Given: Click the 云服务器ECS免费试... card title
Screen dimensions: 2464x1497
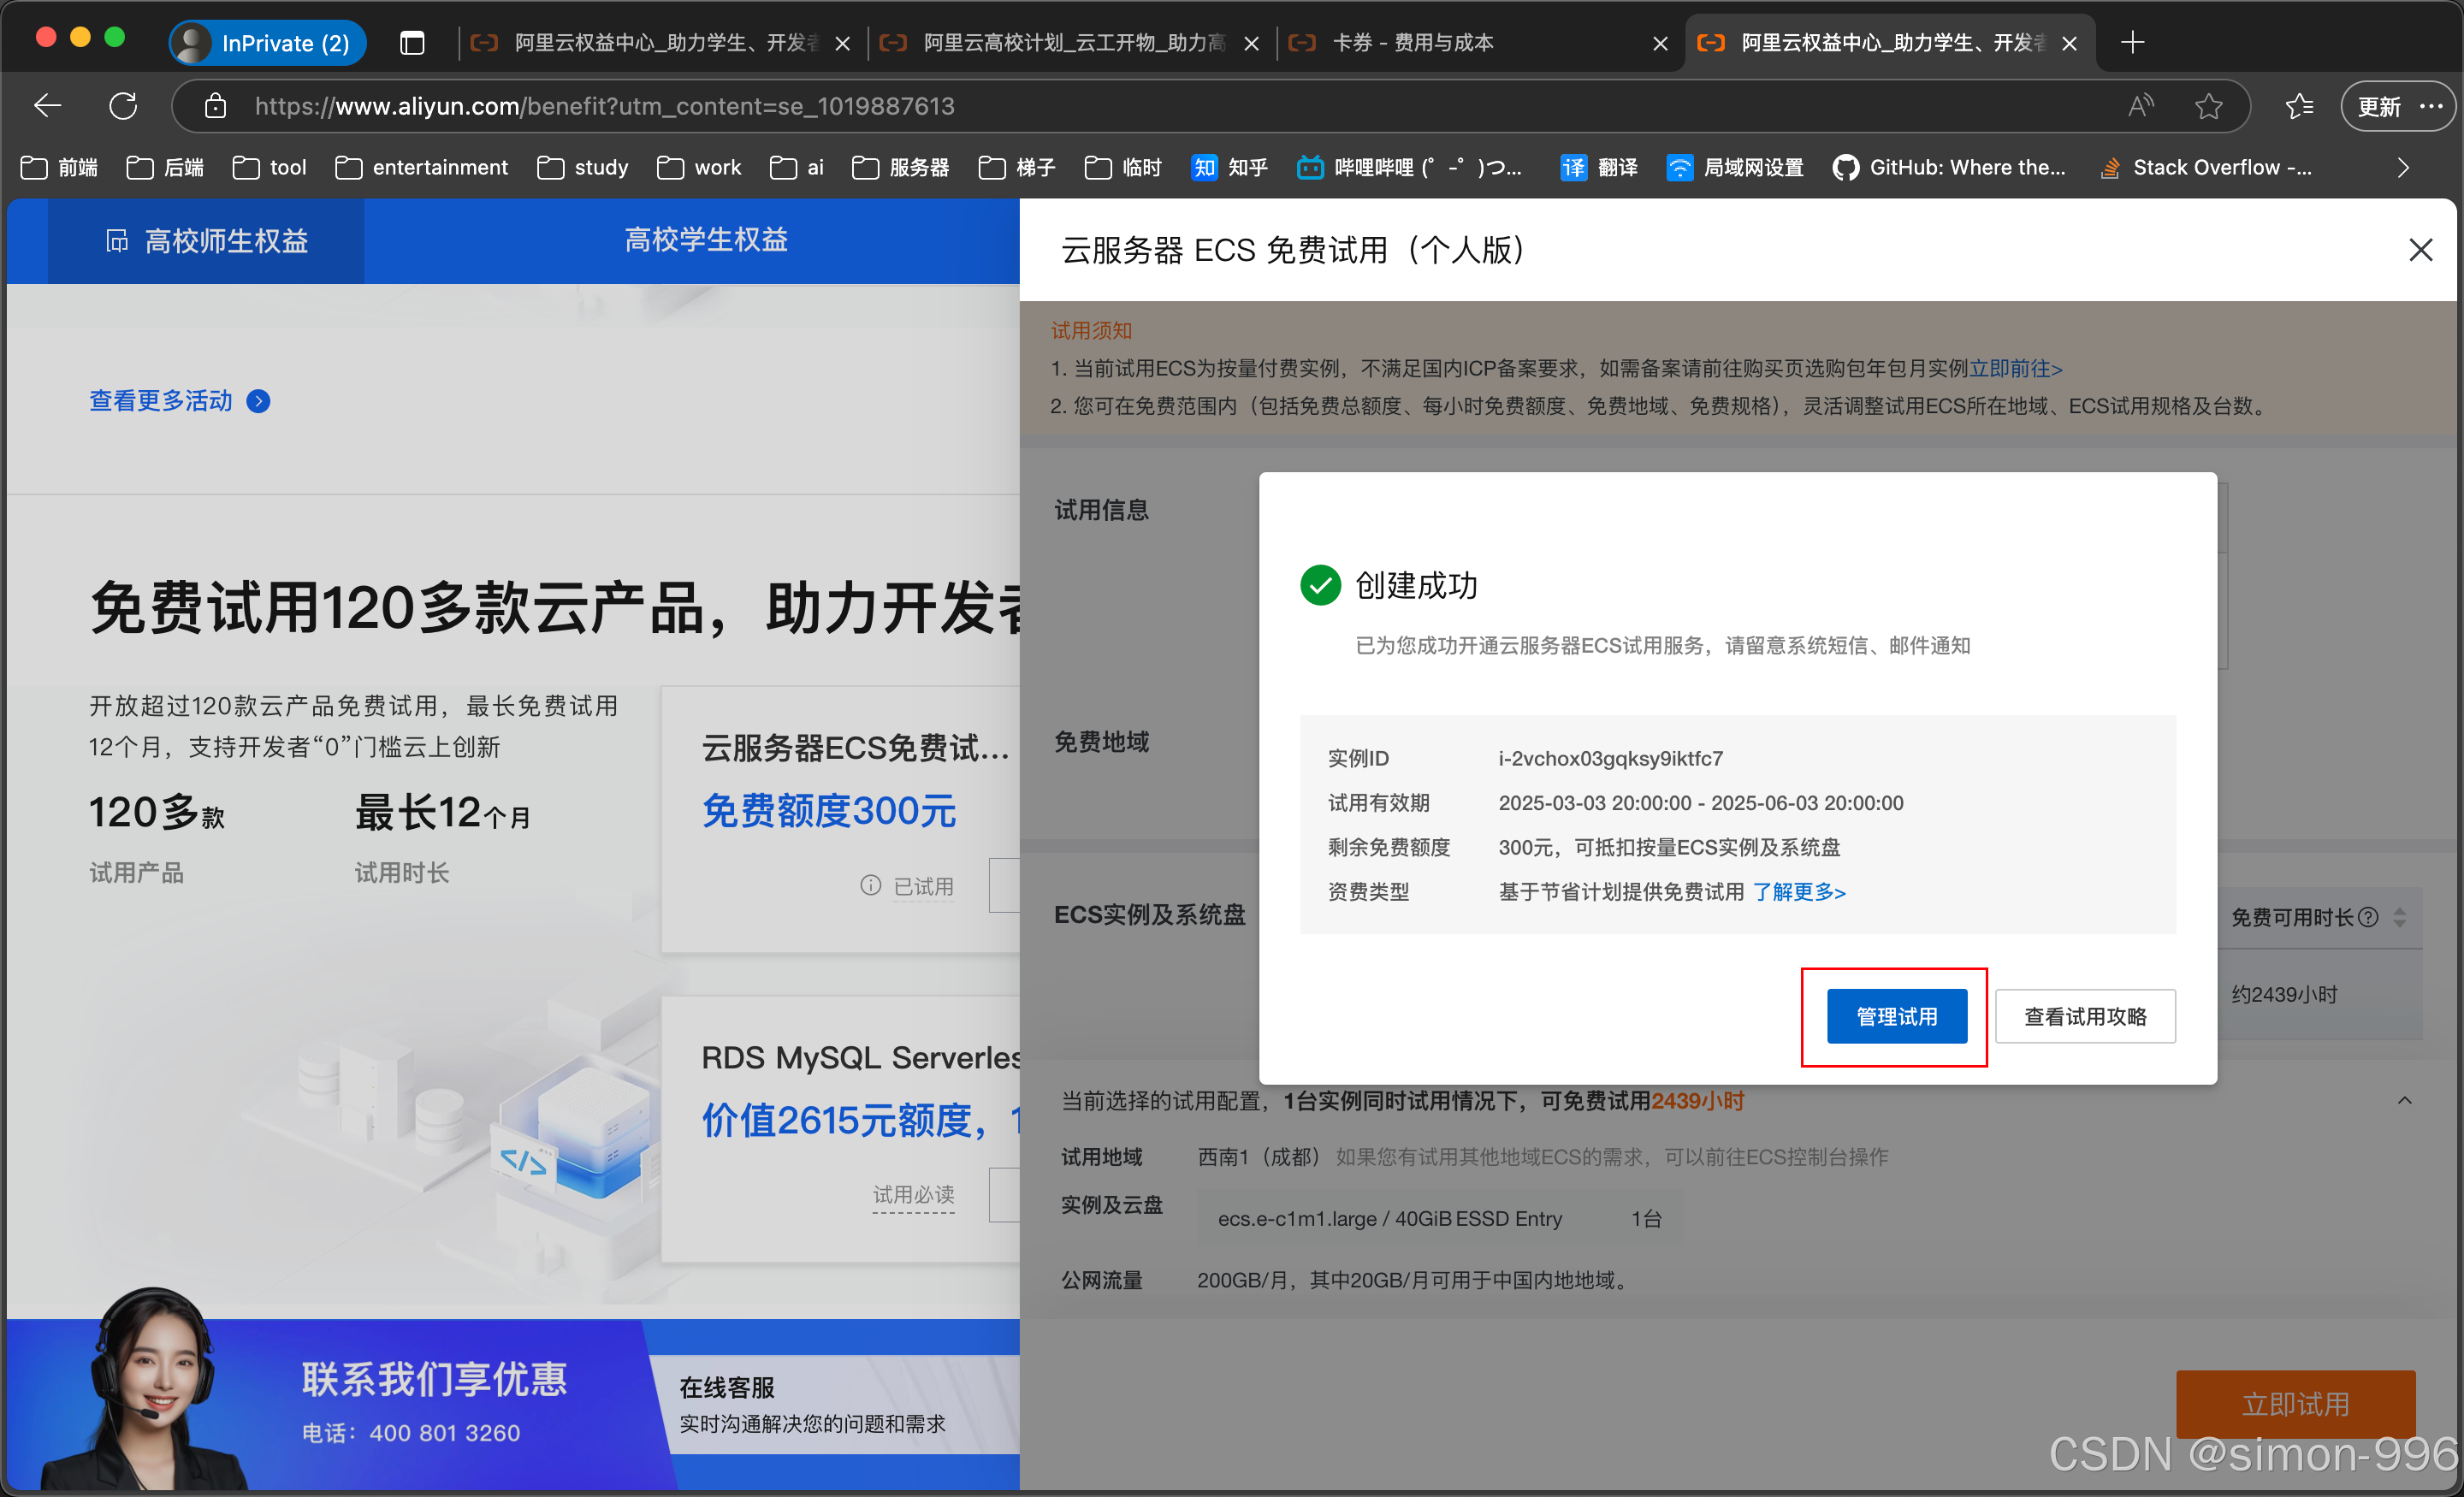Looking at the screenshot, I should pos(856,747).
